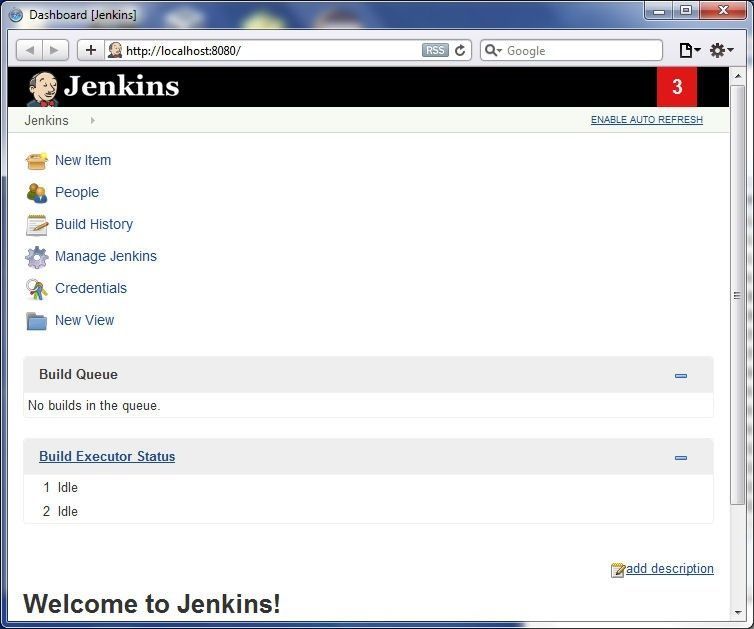Click the Build Queue panel title

(78, 374)
